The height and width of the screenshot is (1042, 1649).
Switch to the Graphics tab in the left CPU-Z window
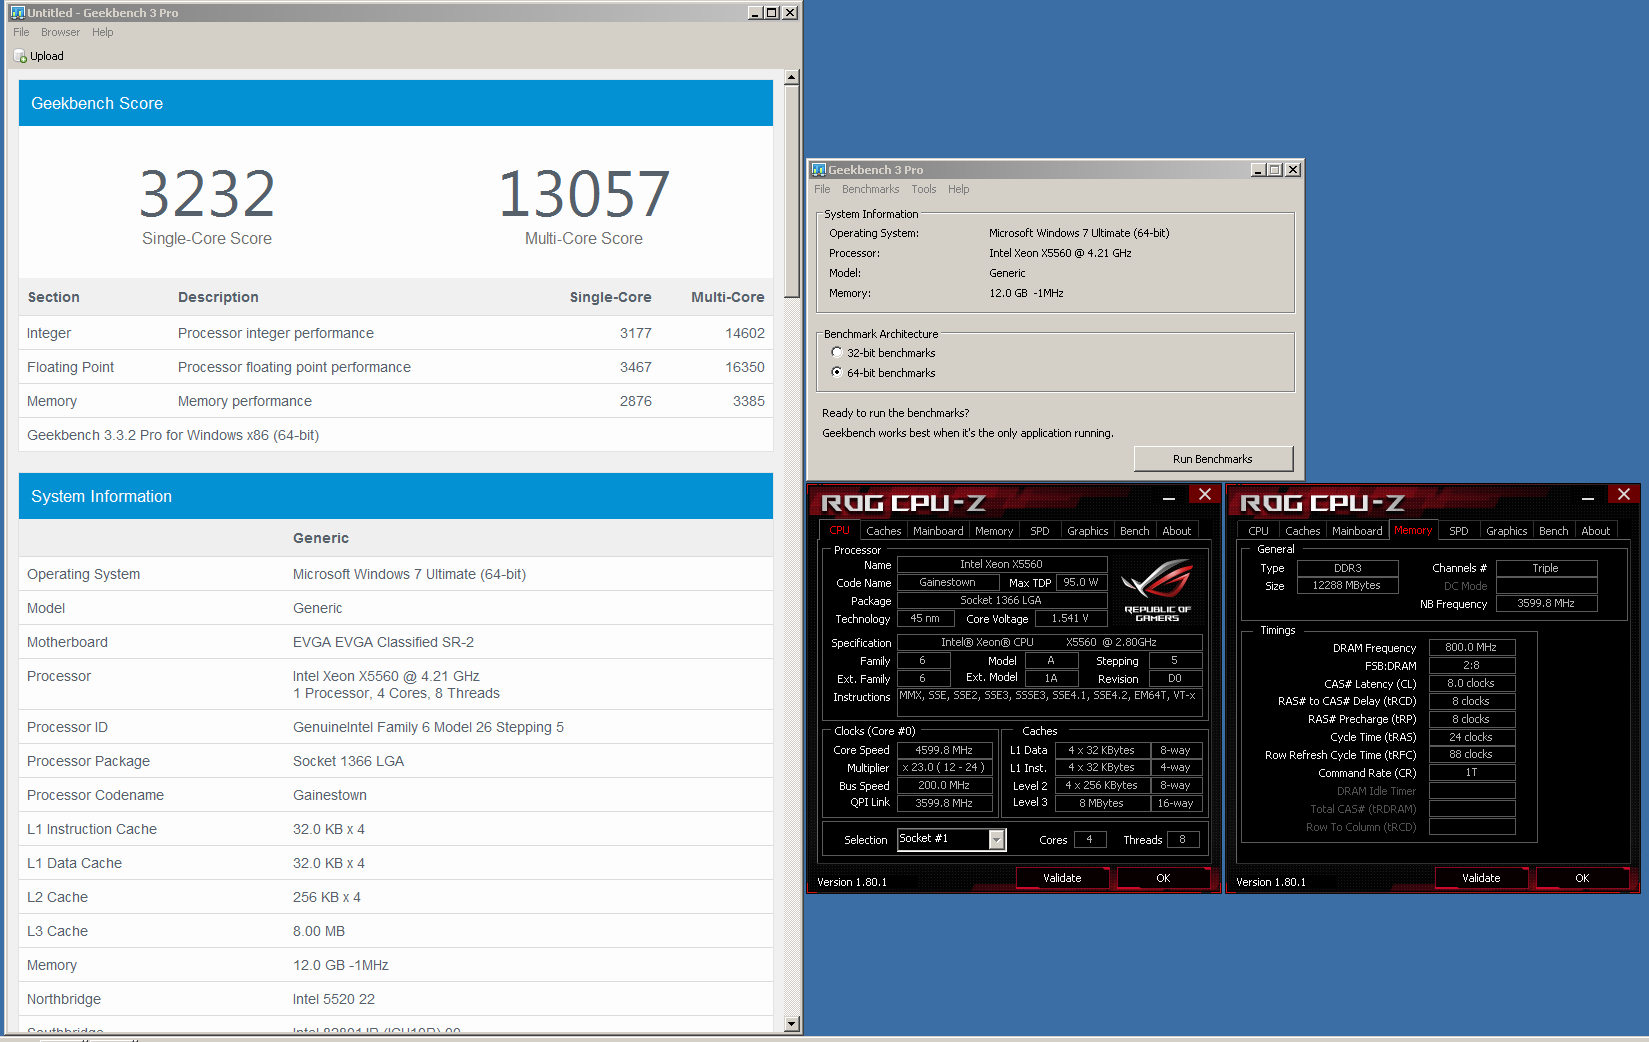coord(1088,531)
